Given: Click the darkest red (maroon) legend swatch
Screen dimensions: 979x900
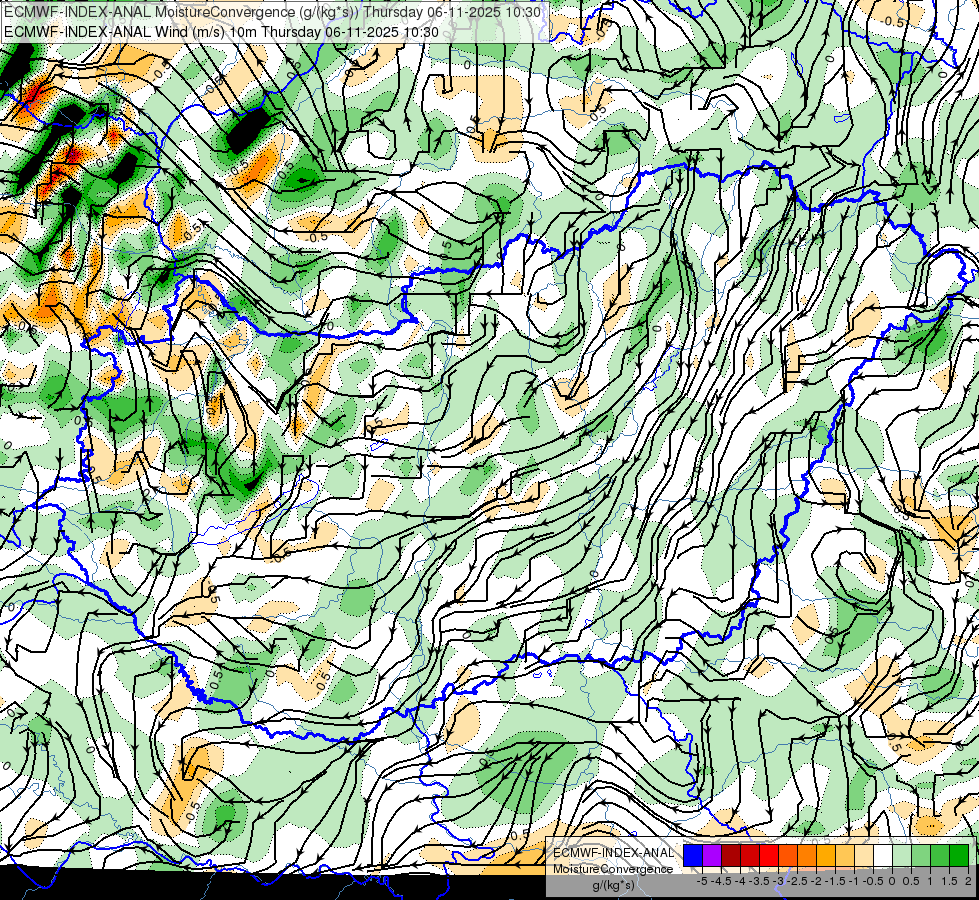Looking at the screenshot, I should point(731,856).
